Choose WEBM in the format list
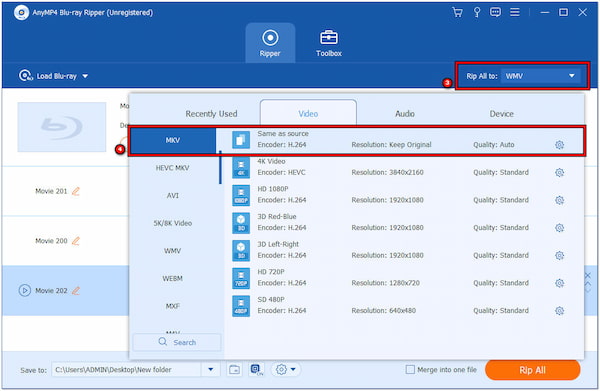The image size is (600, 391). (173, 278)
